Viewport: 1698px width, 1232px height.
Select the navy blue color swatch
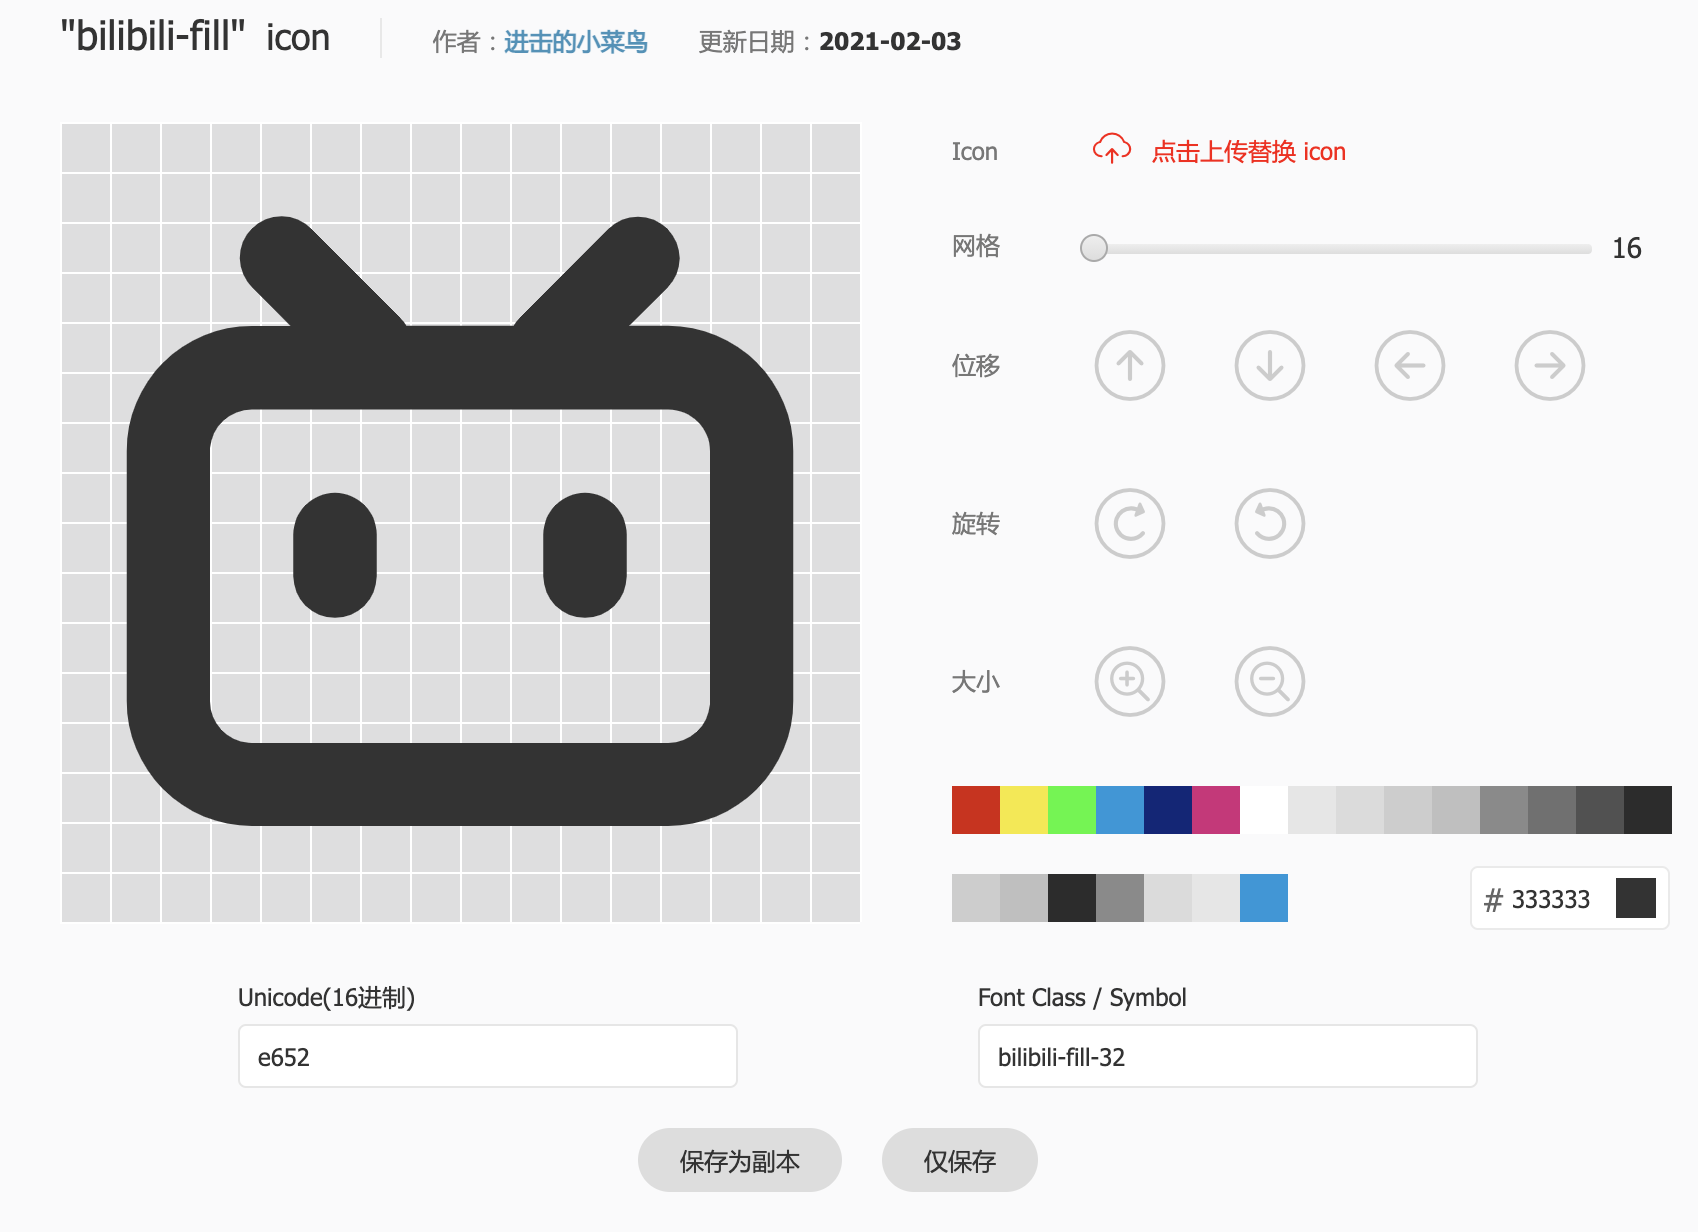[1168, 810]
